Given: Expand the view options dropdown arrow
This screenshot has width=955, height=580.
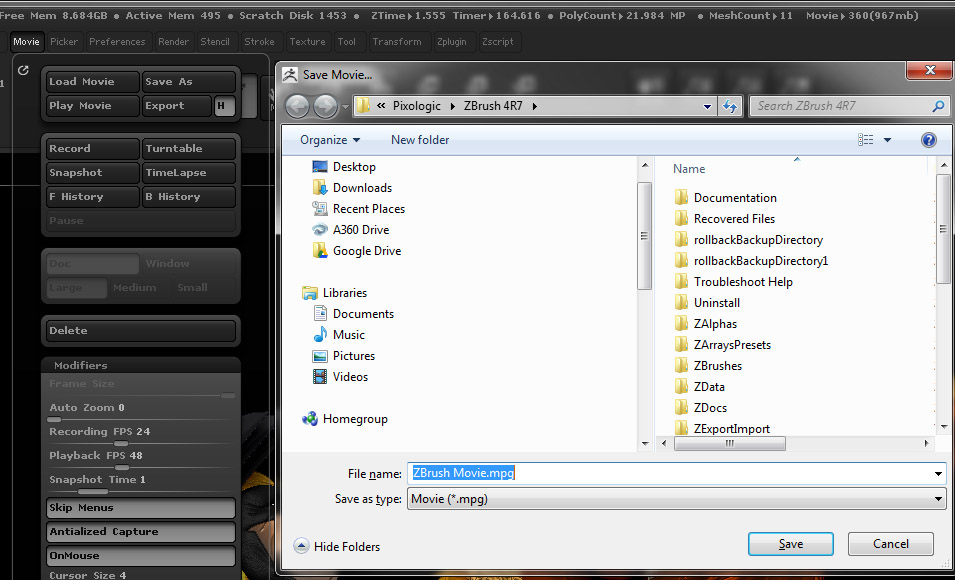Looking at the screenshot, I should (x=887, y=140).
